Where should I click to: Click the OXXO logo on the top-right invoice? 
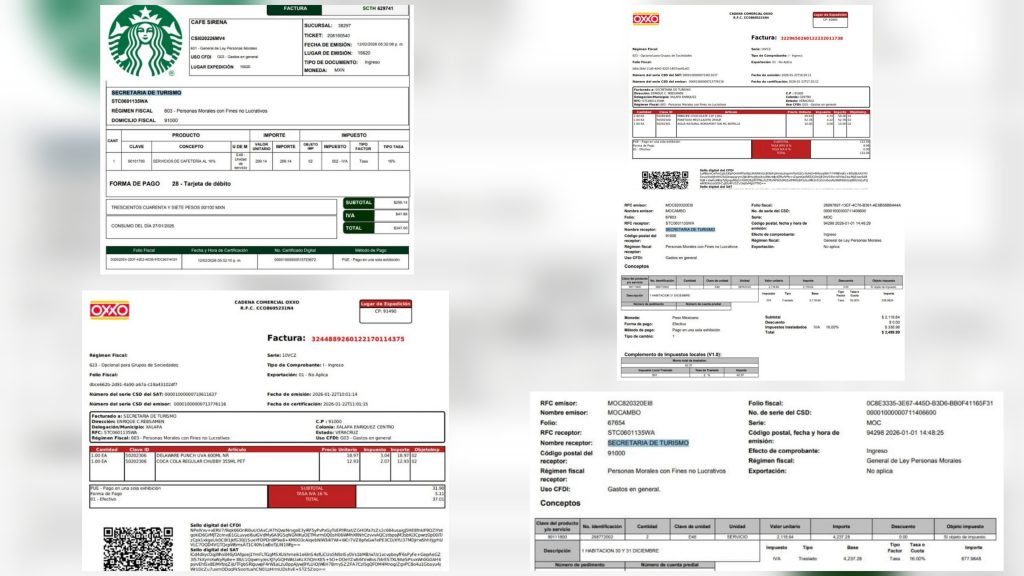click(645, 19)
